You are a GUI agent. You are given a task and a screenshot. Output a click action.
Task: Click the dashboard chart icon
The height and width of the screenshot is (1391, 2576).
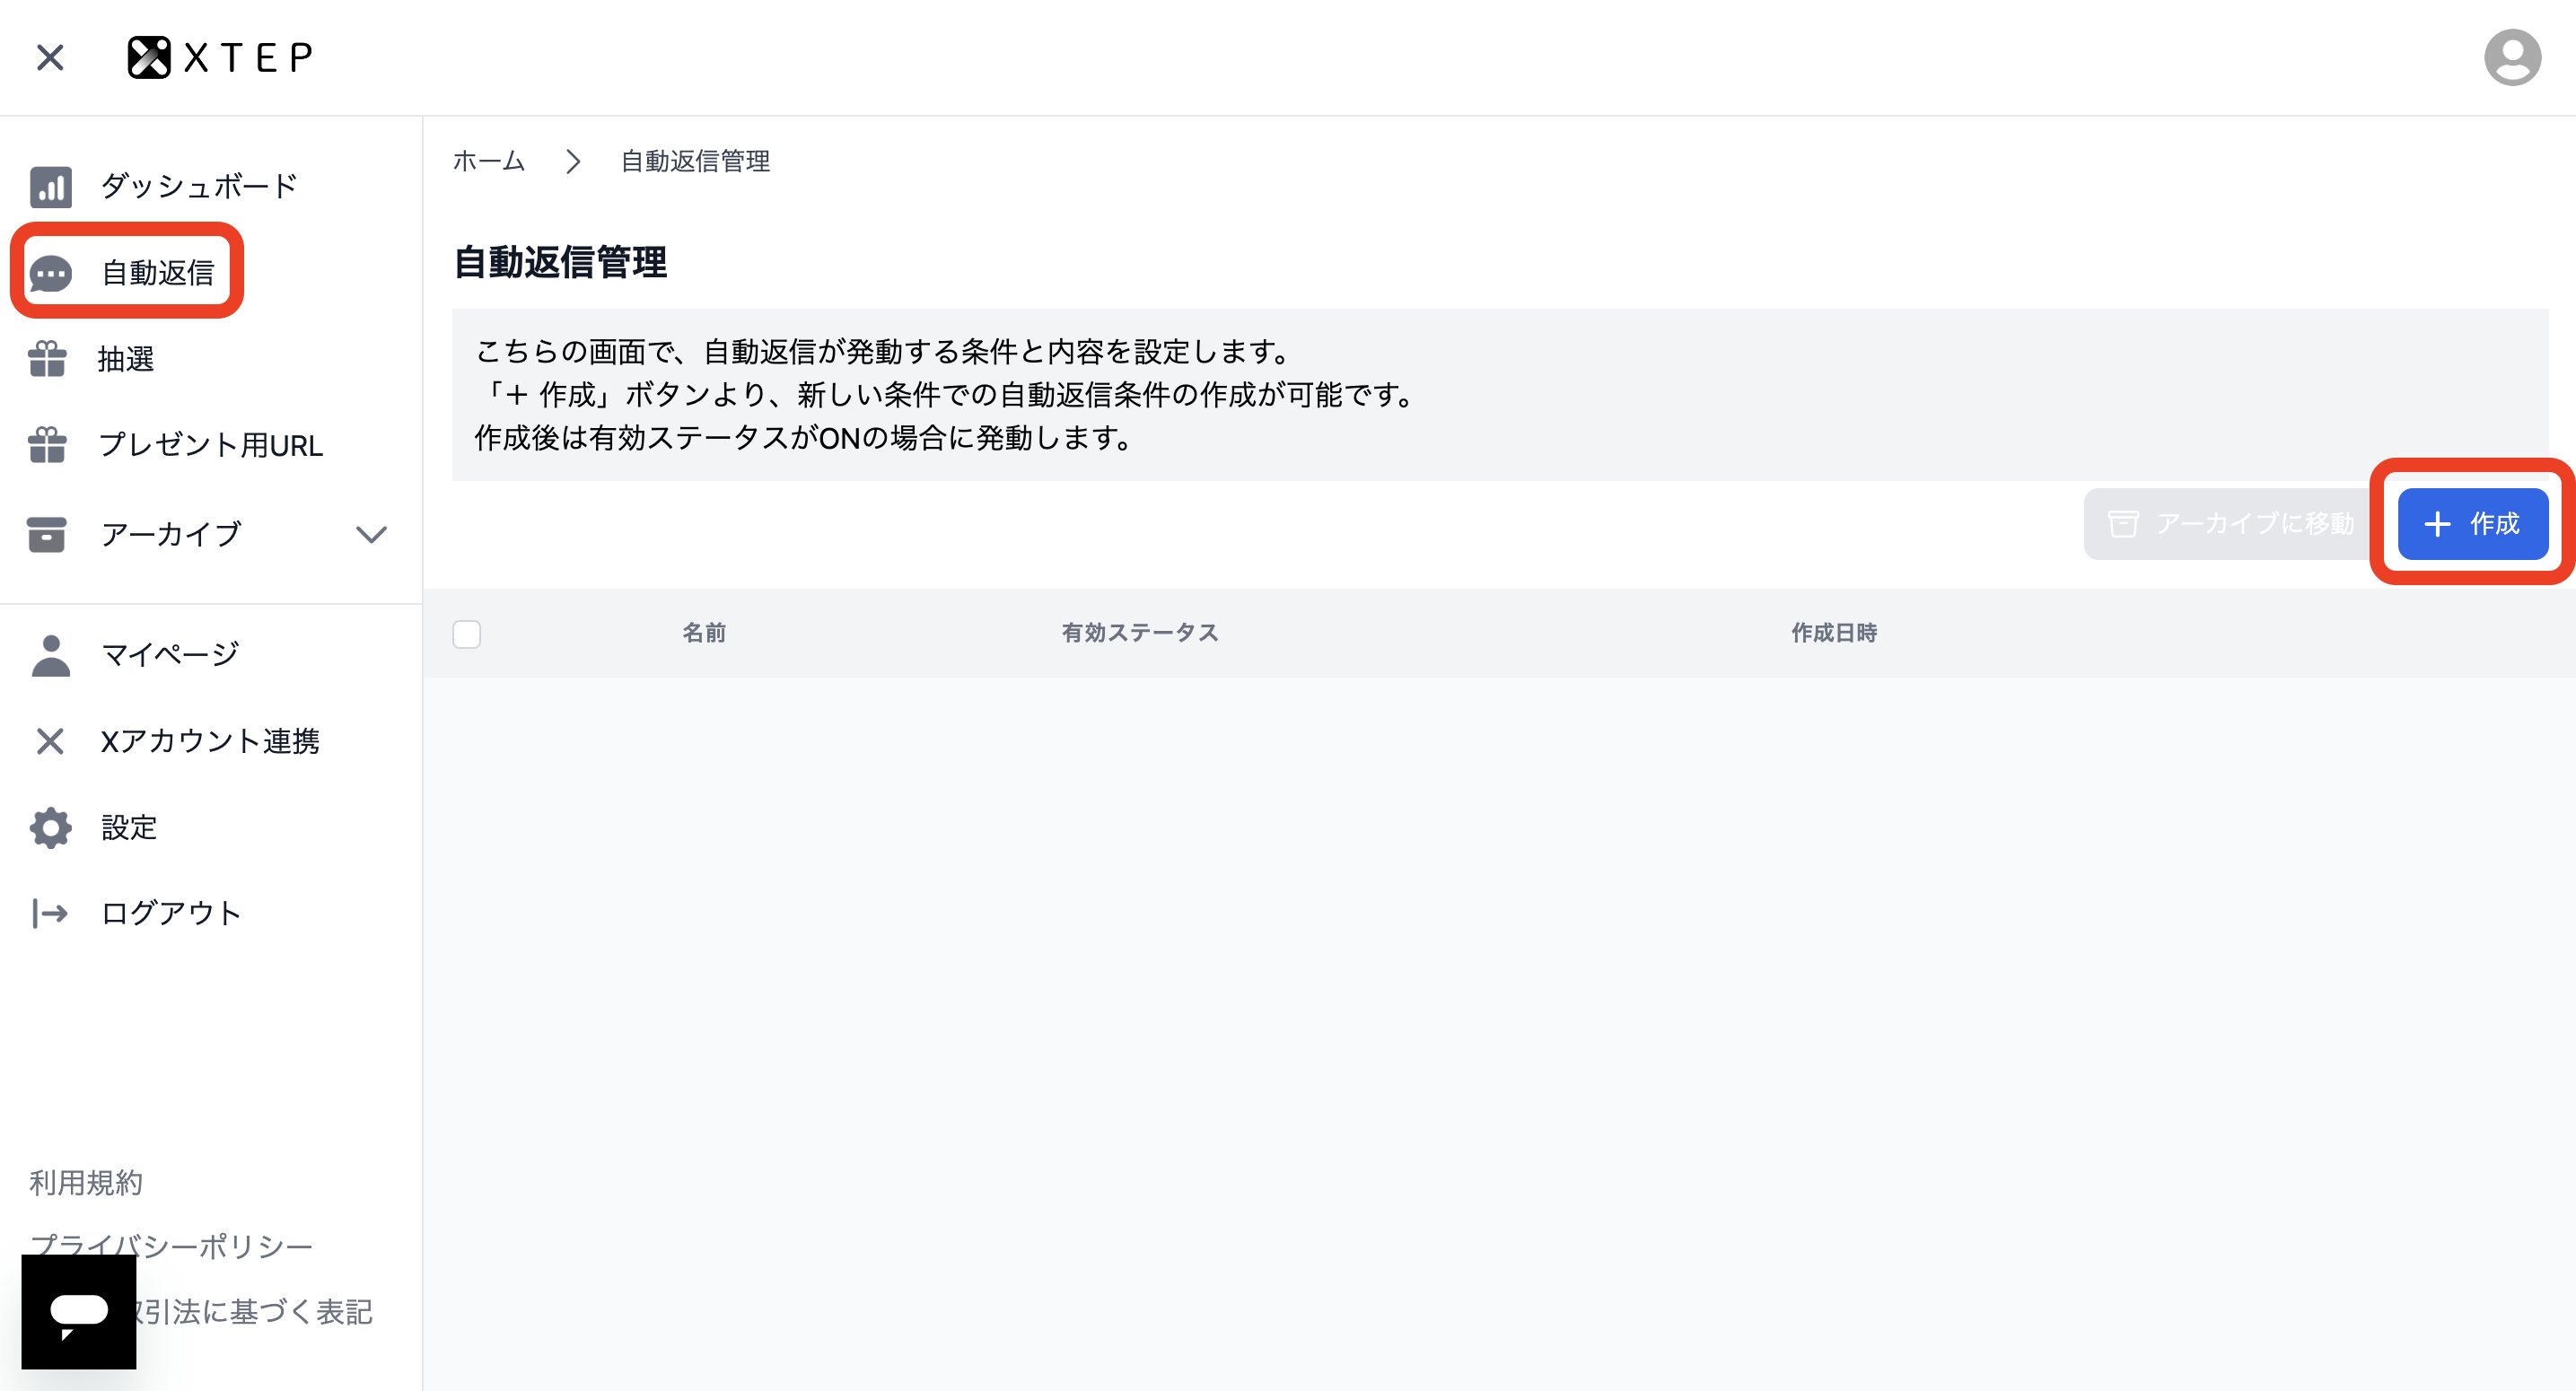pos(50,186)
